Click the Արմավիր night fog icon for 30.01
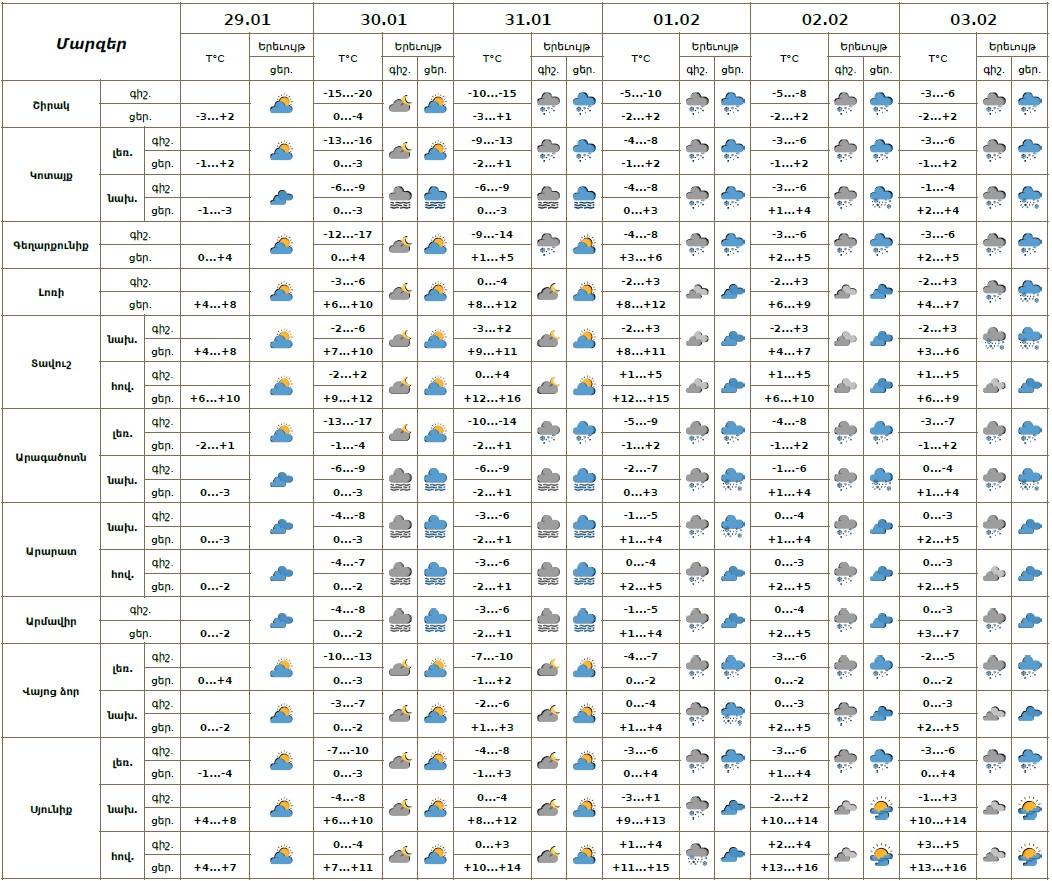 click(x=400, y=621)
